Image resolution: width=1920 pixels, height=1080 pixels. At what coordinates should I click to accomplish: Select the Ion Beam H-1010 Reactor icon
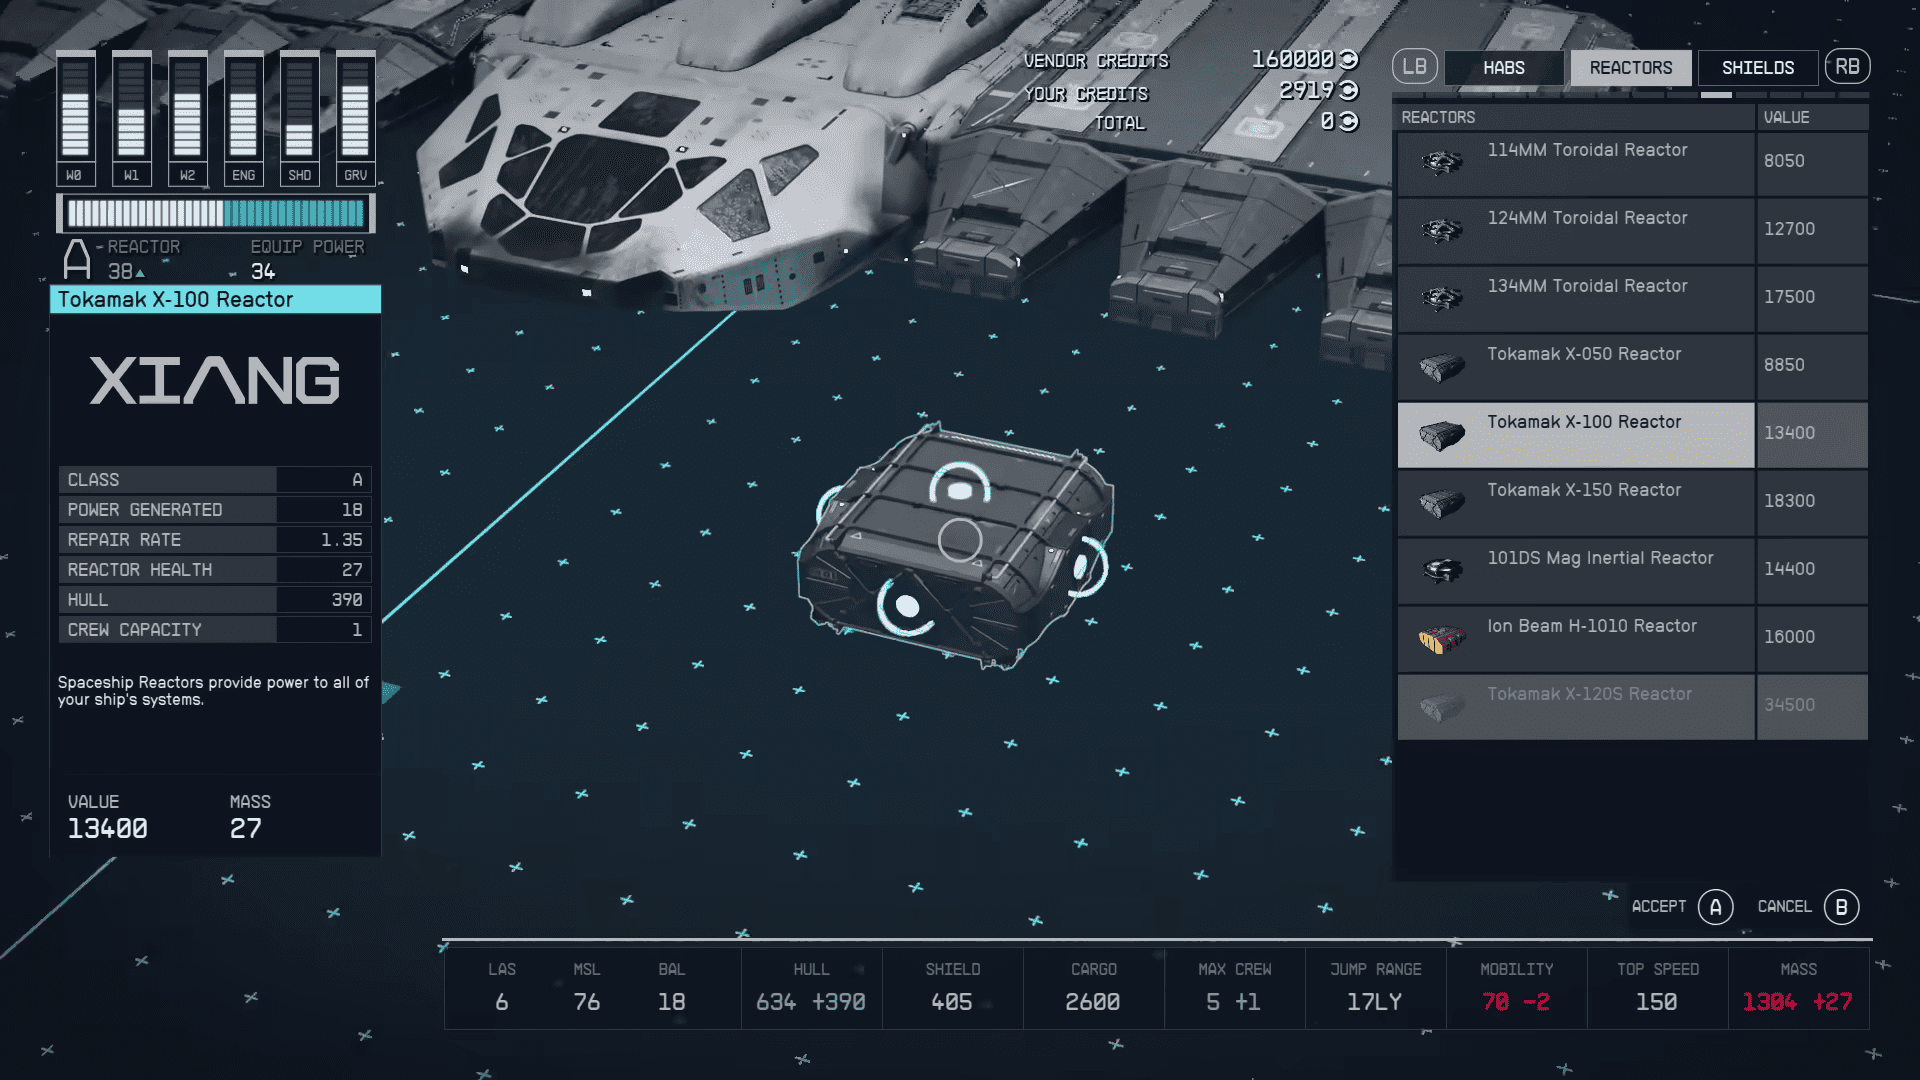[1440, 636]
